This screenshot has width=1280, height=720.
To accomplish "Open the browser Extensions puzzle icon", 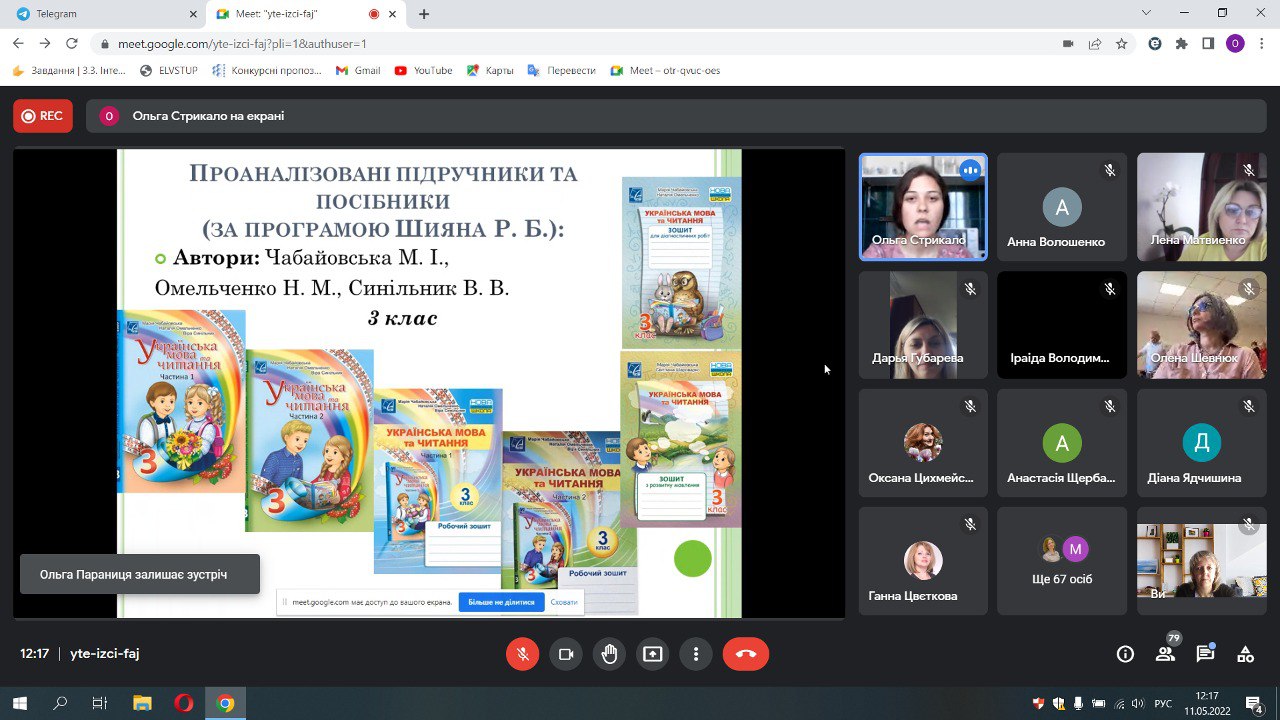I will click(1183, 45).
